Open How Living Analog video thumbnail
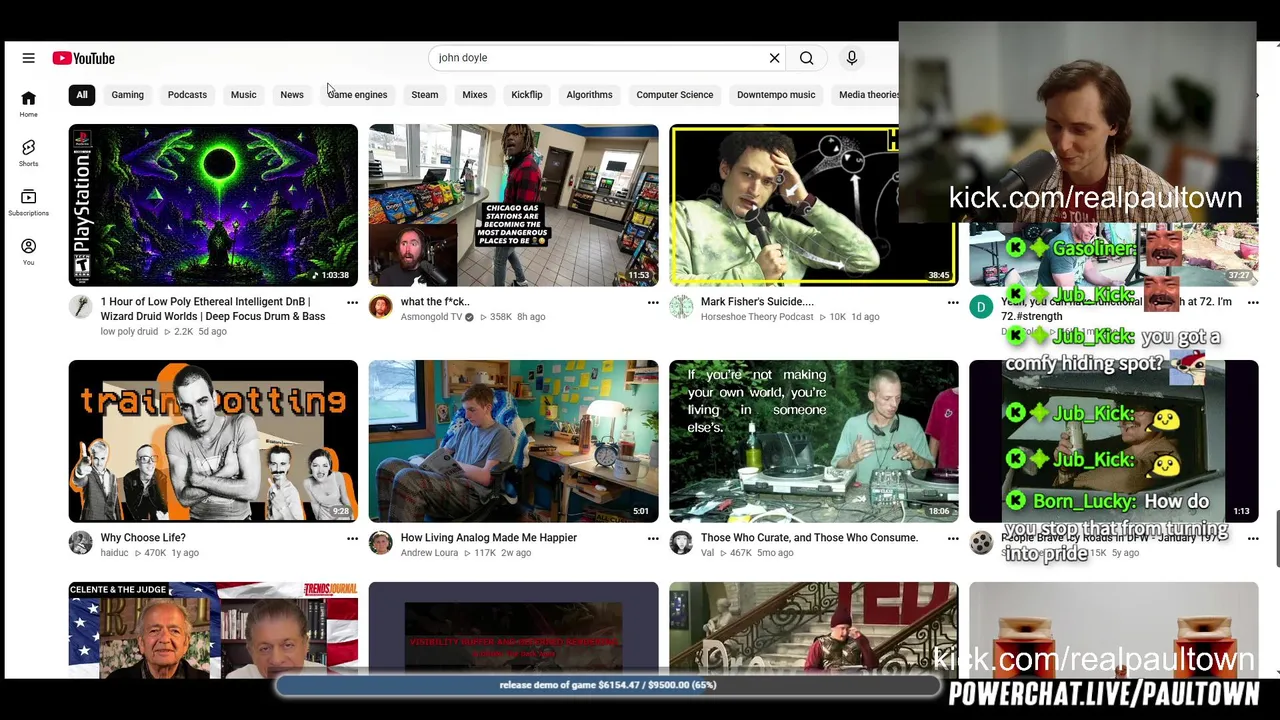Image resolution: width=1280 pixels, height=720 pixels. tap(514, 441)
